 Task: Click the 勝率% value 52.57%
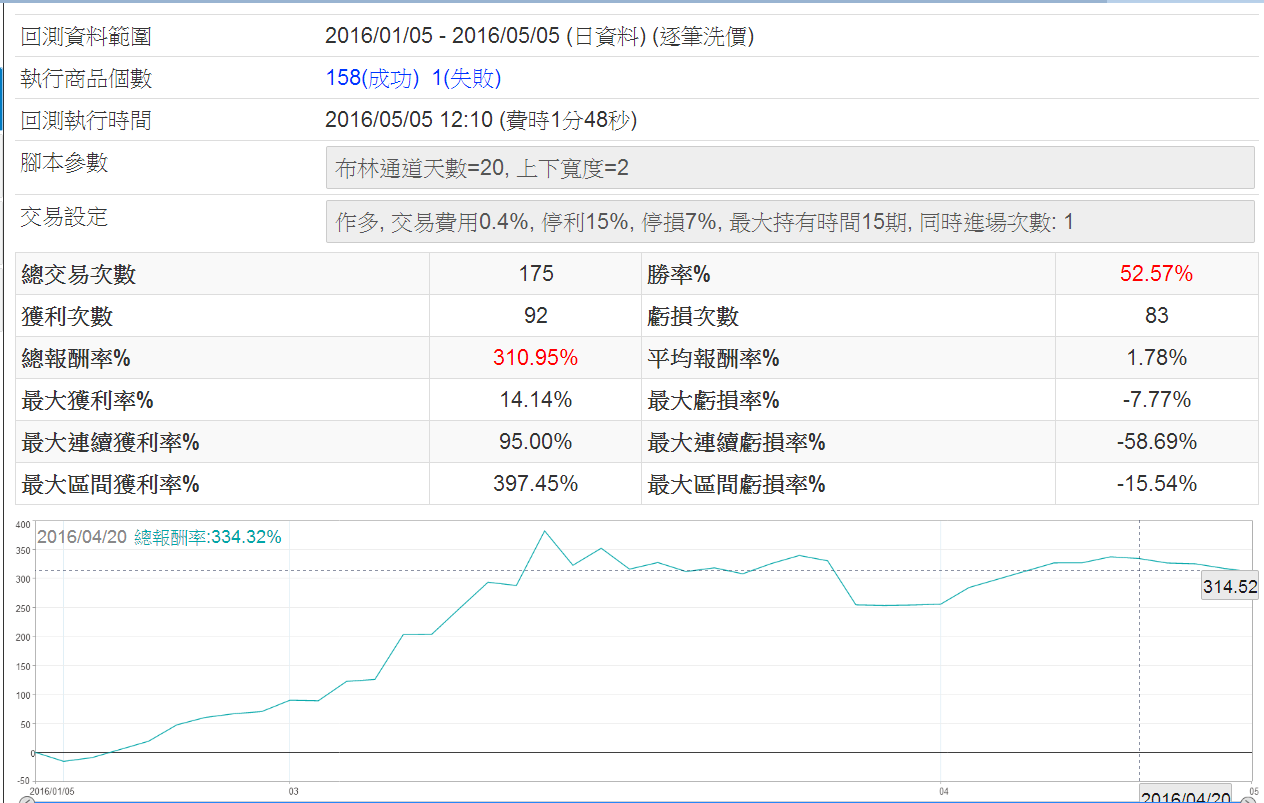(1156, 274)
